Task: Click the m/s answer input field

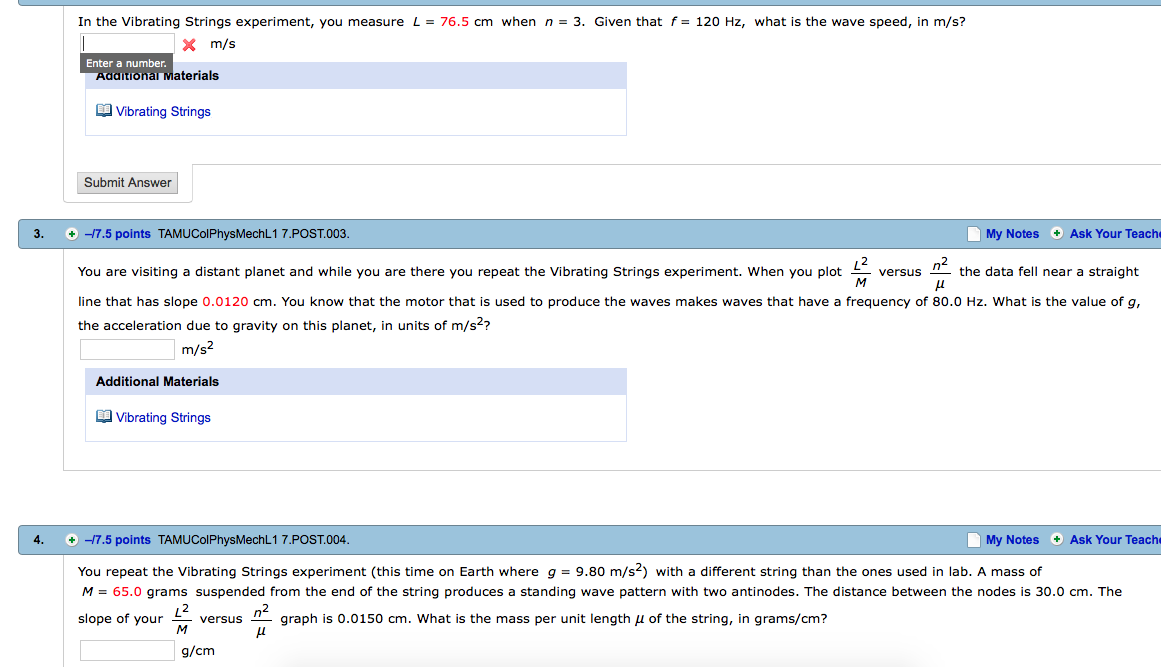Action: point(127,43)
